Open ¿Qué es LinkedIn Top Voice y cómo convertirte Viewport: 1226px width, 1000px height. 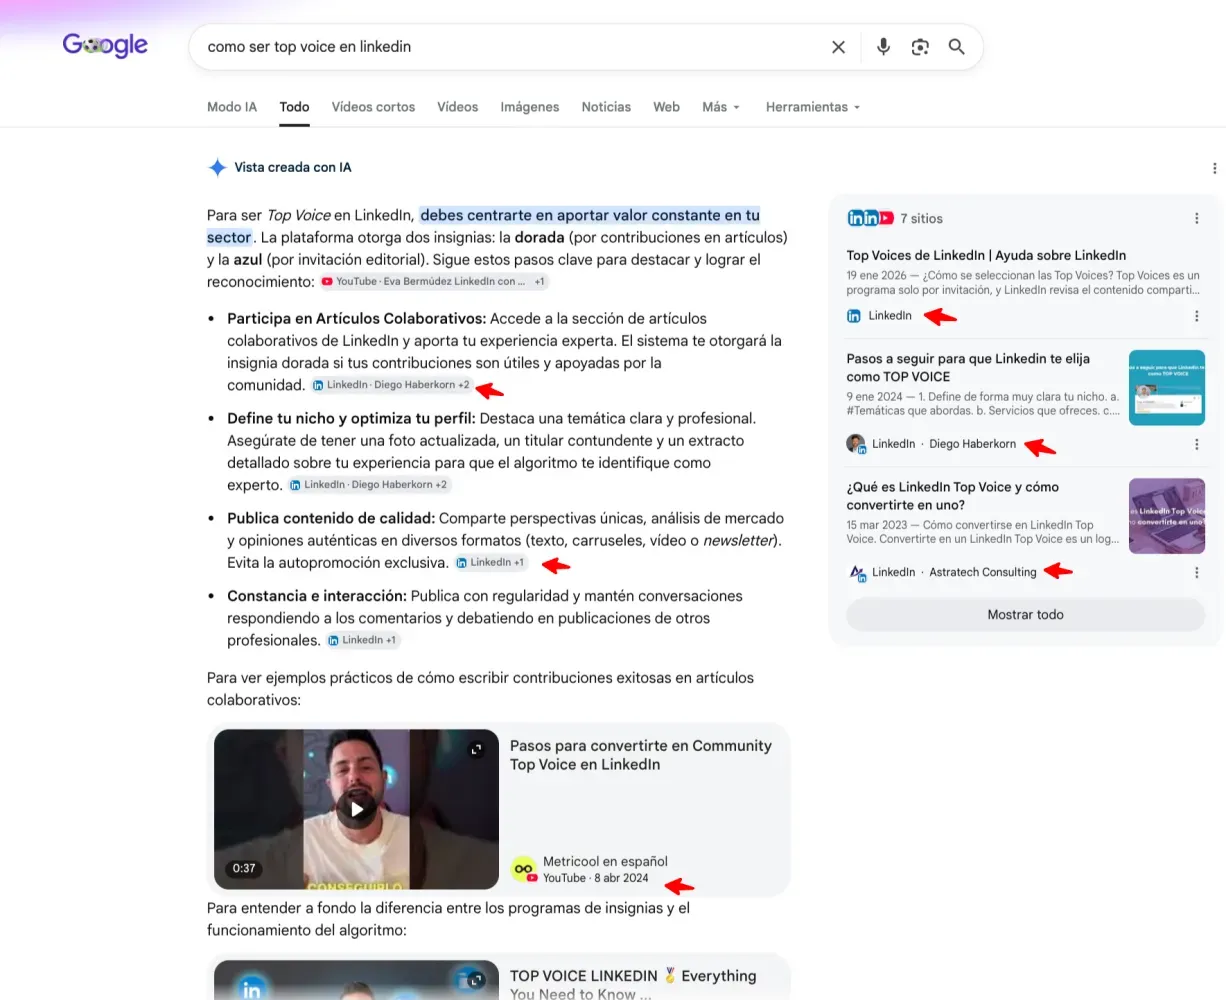click(952, 496)
